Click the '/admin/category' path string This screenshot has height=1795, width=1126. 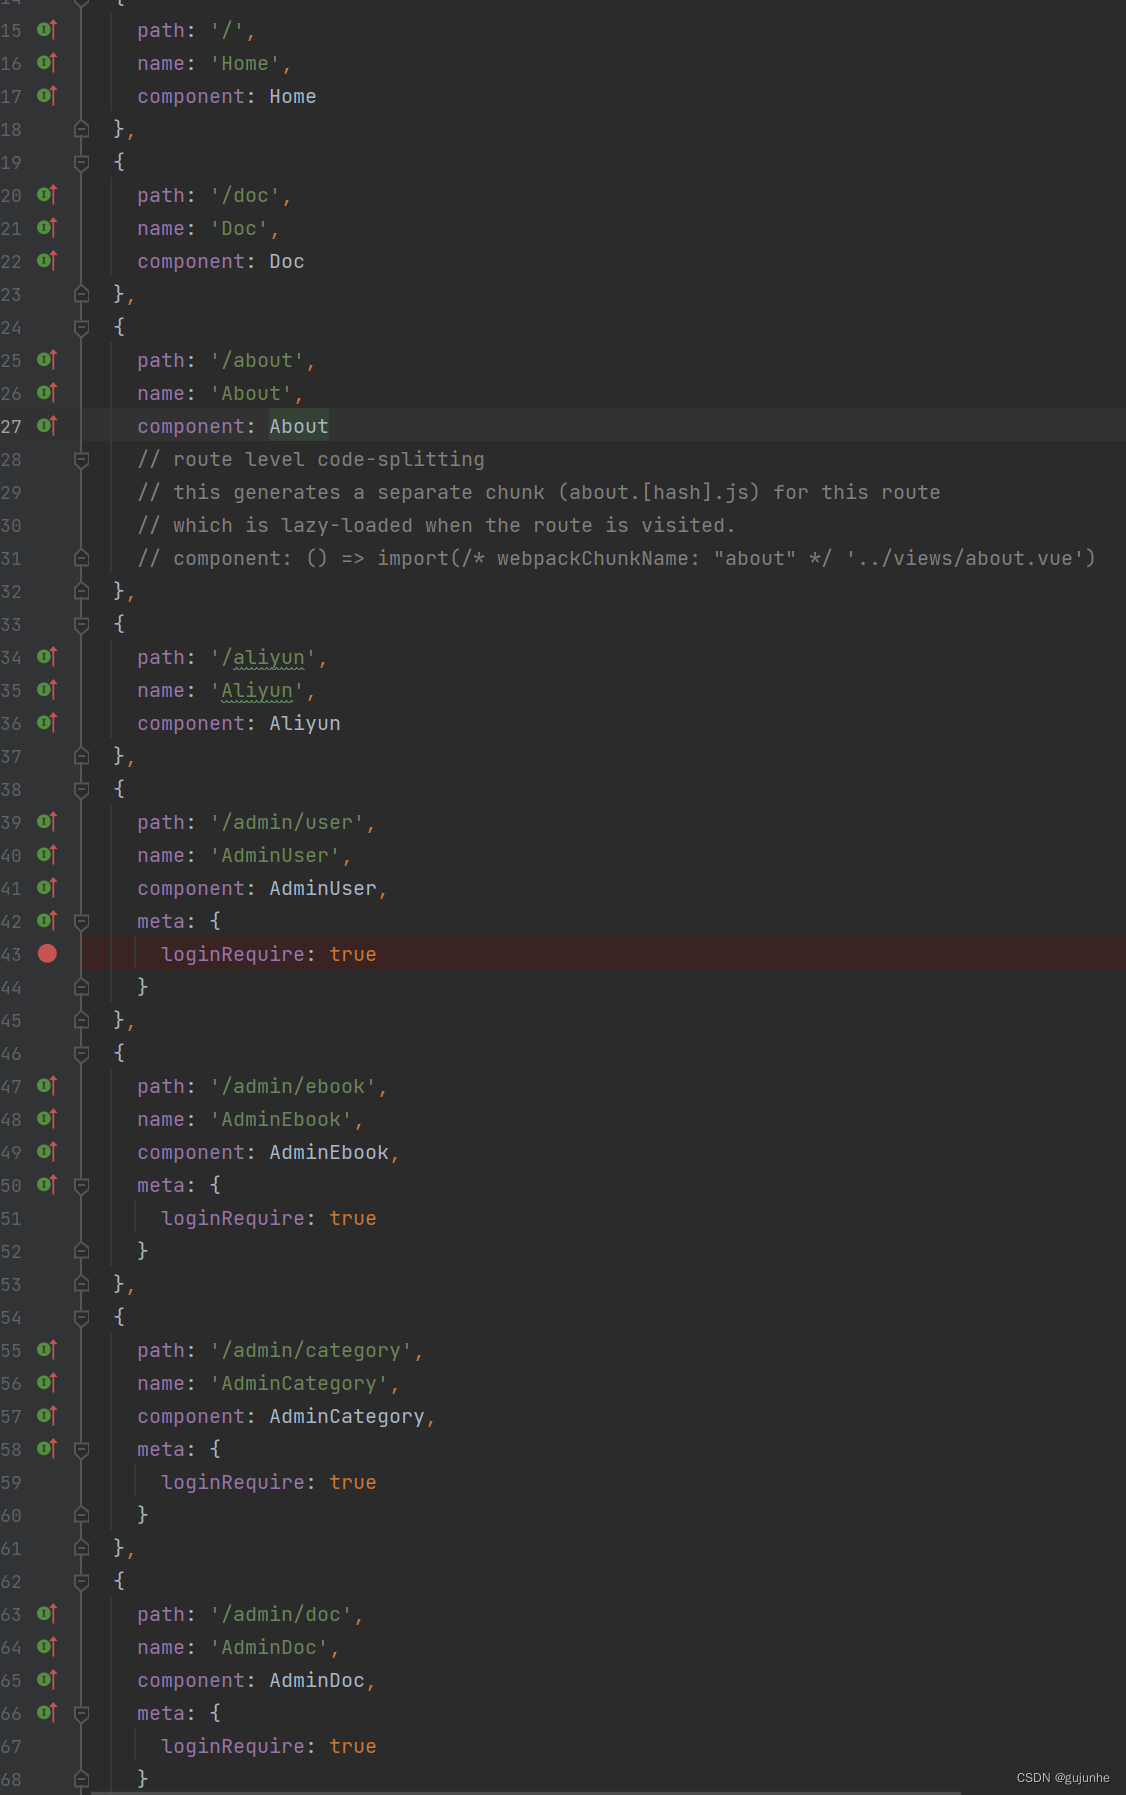(x=311, y=1351)
